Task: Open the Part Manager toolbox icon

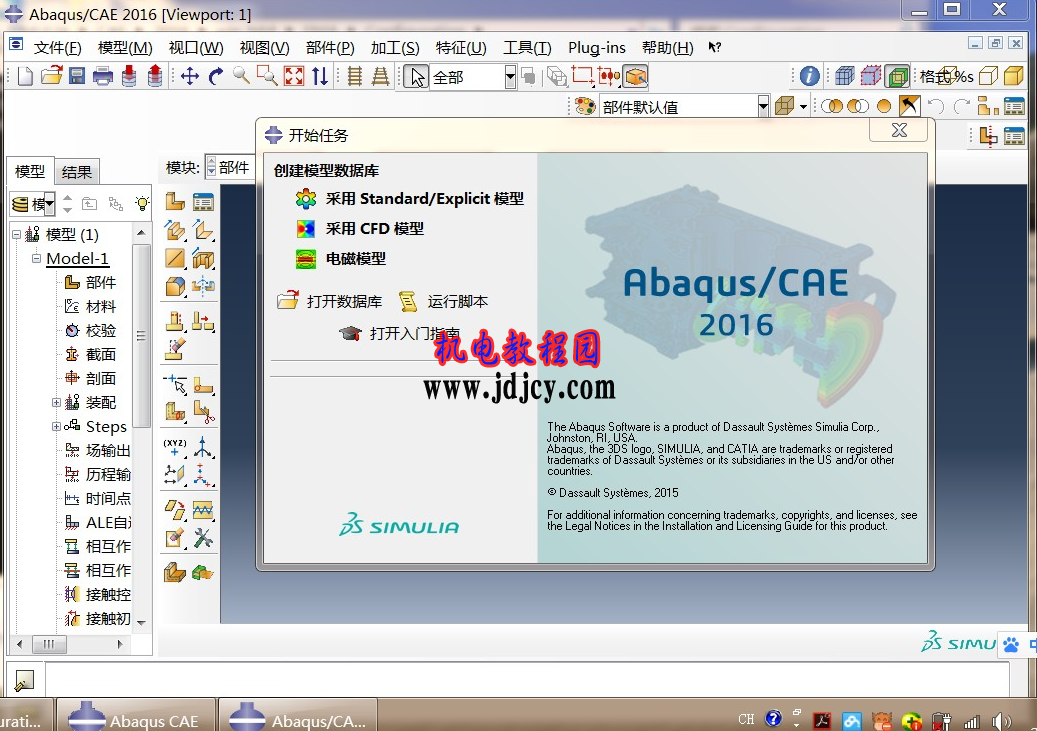Action: tap(203, 201)
